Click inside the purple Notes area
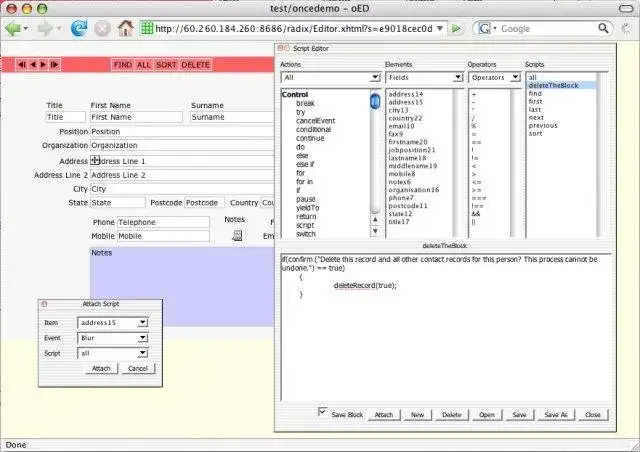 coord(182,286)
